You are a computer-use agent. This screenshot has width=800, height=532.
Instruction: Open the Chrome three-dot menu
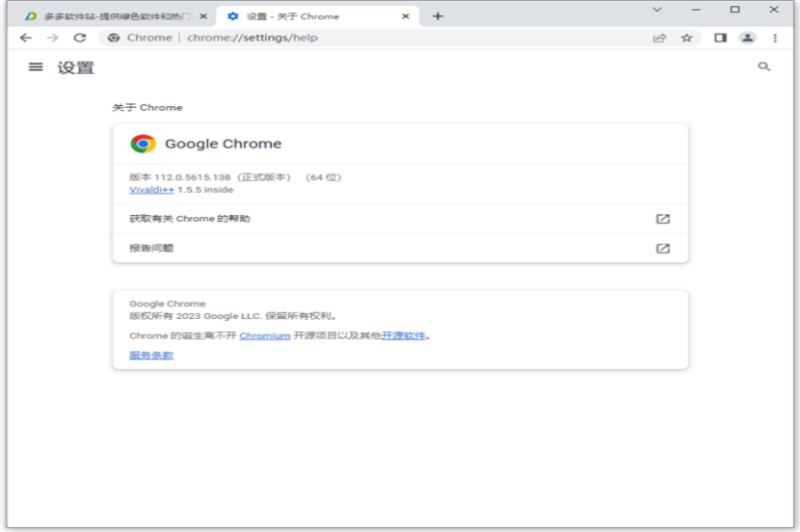coord(775,38)
